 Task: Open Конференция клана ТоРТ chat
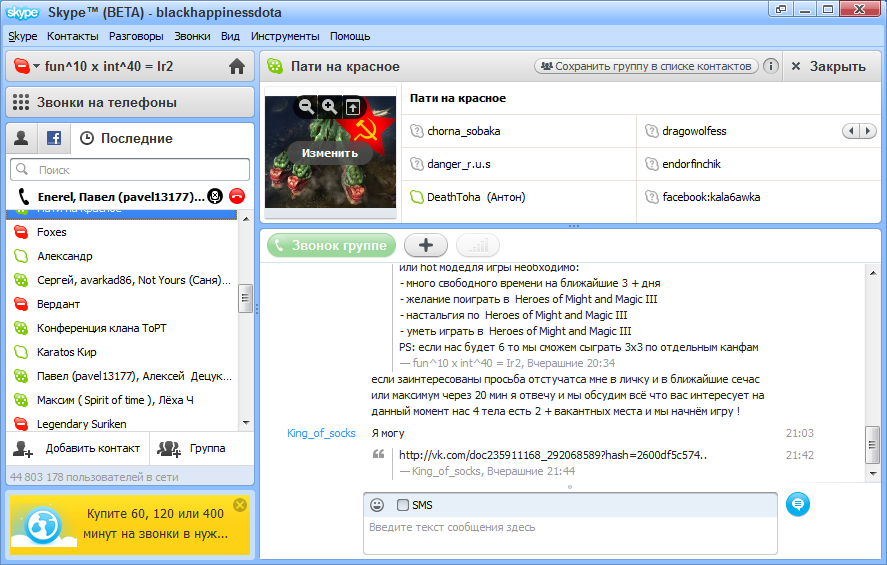point(122,328)
